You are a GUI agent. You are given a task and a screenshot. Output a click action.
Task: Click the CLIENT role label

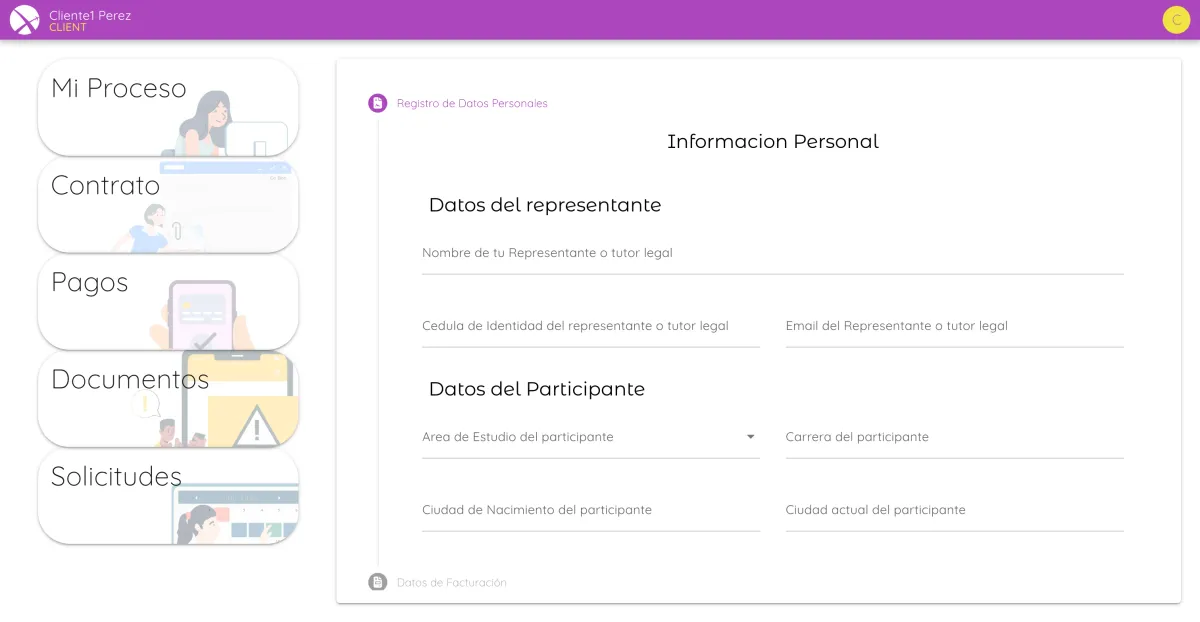68,28
